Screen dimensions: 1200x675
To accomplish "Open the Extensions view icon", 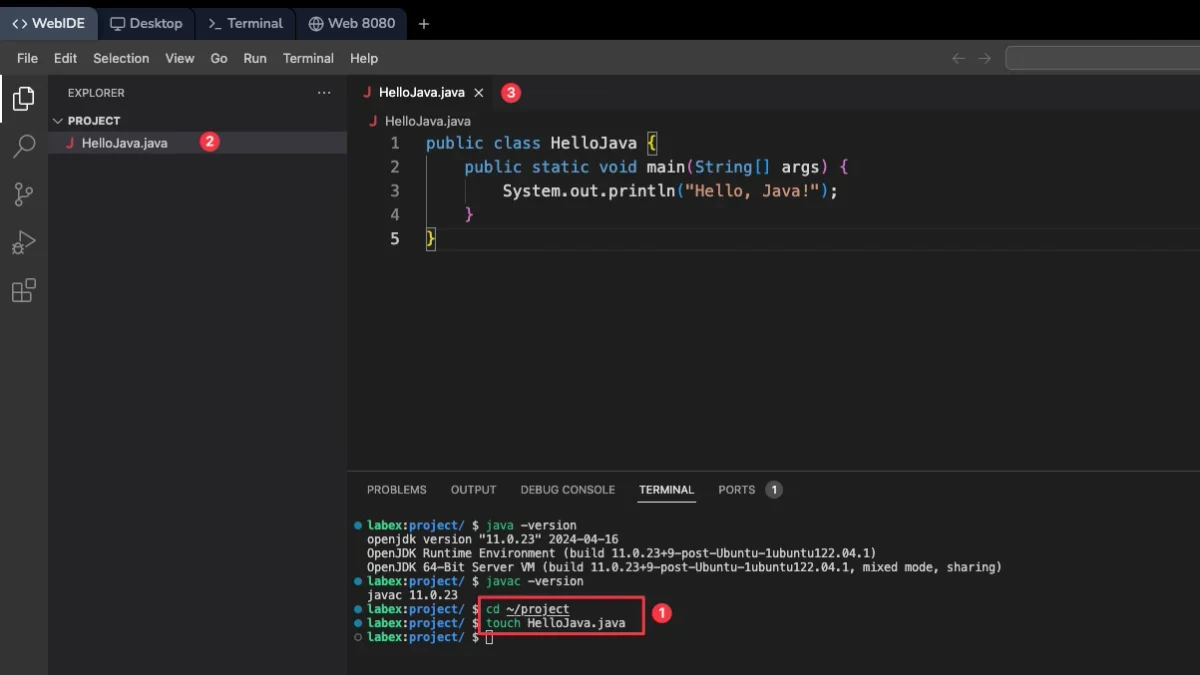I will click(x=23, y=290).
